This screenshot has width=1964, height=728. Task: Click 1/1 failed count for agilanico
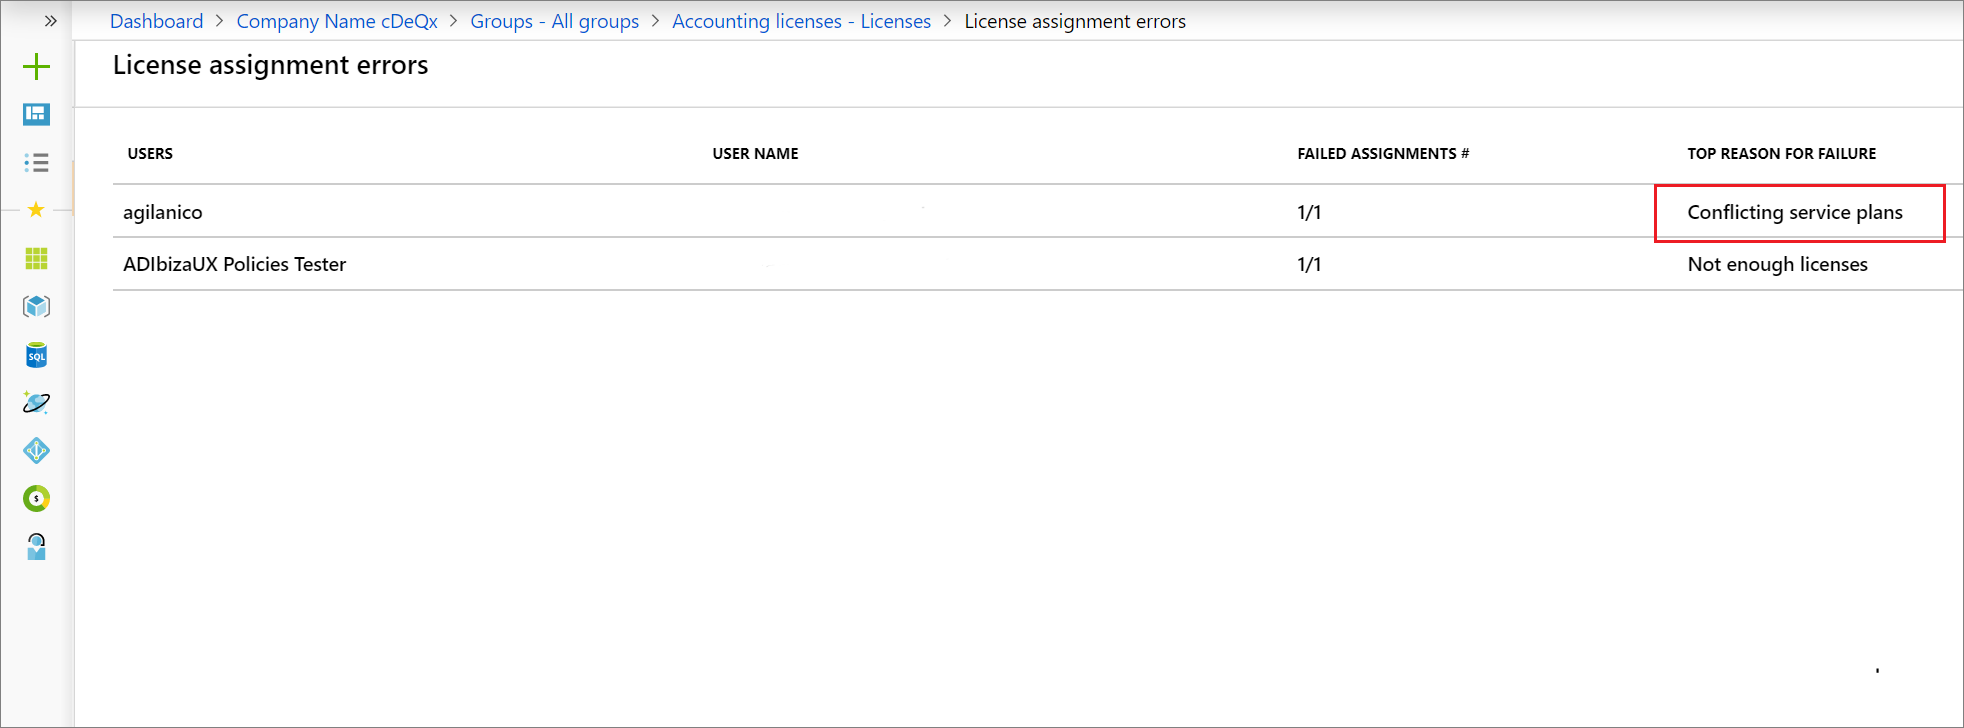pyautogui.click(x=1309, y=212)
